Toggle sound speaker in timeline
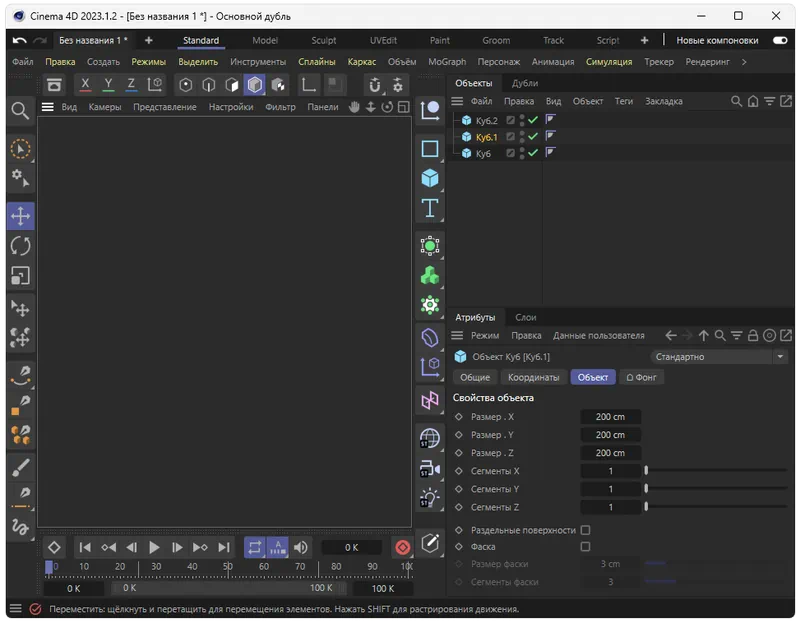The width and height of the screenshot is (800, 623). click(x=301, y=547)
